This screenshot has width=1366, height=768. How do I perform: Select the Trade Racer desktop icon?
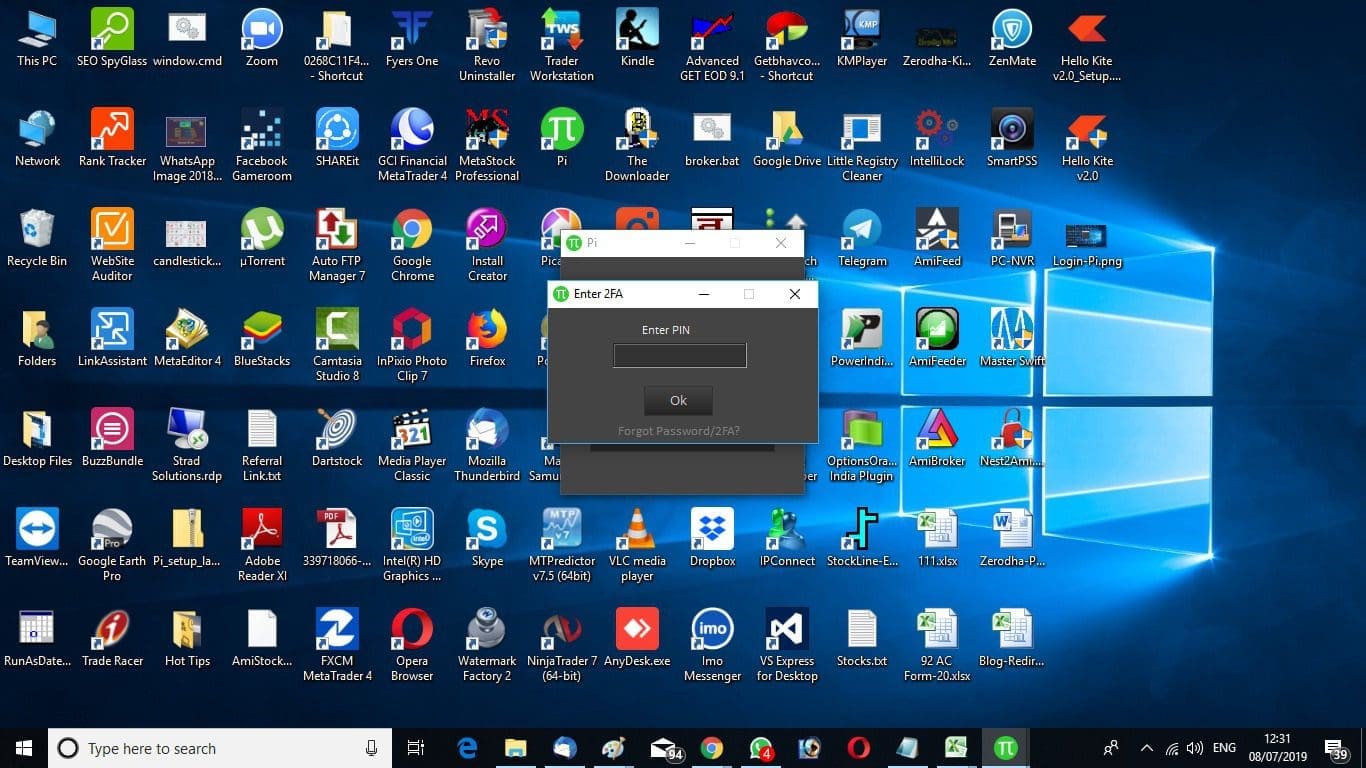pyautogui.click(x=112, y=638)
